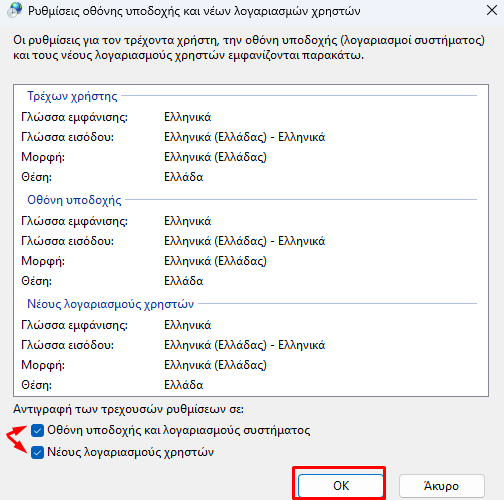Click the 'Αντιγραφή των τρεχουσών ρυθμίσεων σε:' text

point(128,409)
